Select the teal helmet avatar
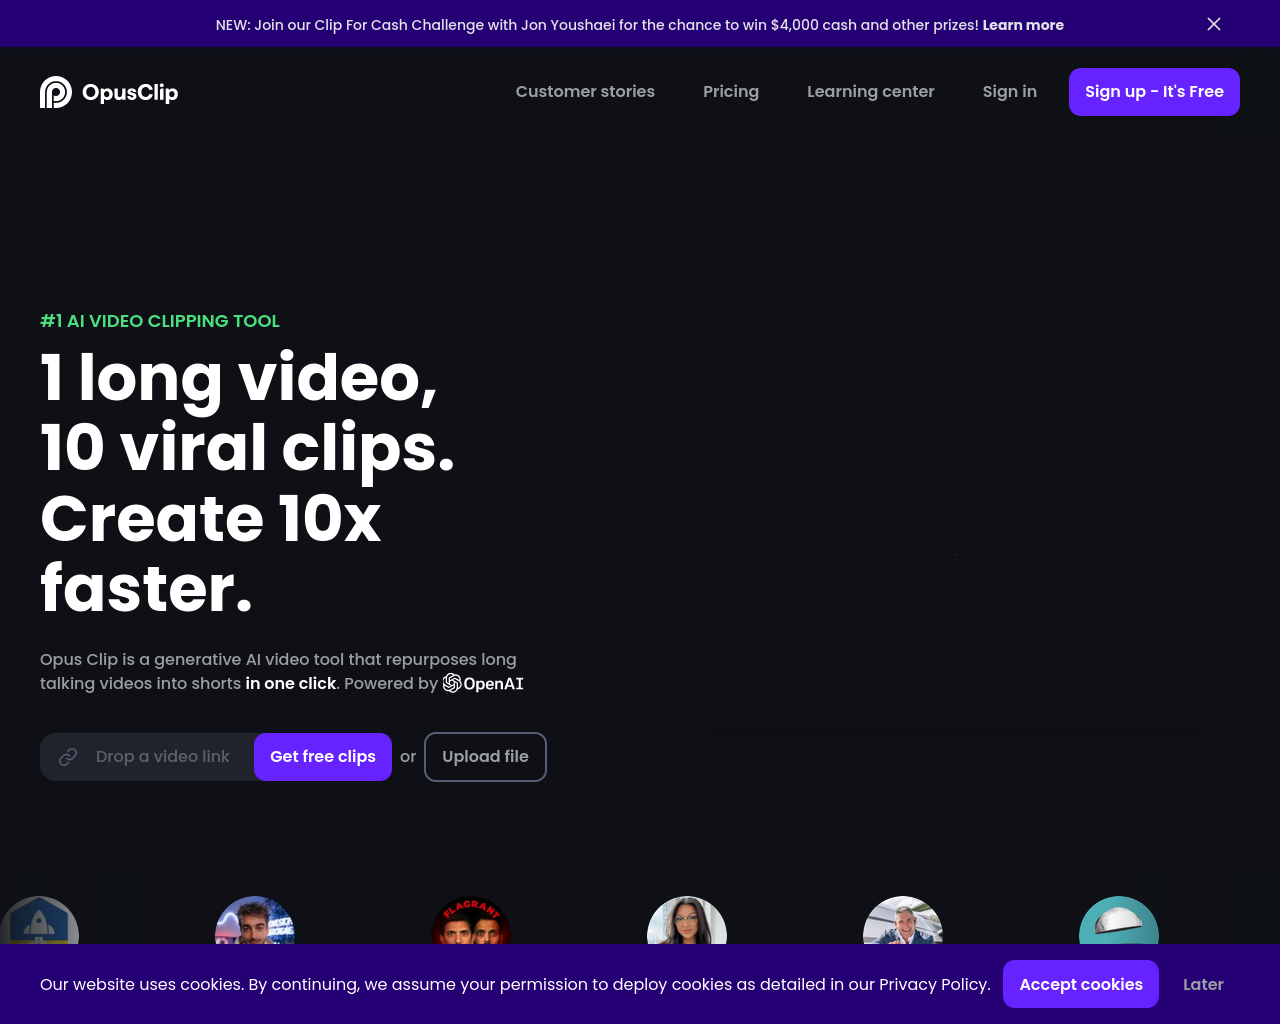This screenshot has height=1024, width=1280. tap(1119, 921)
